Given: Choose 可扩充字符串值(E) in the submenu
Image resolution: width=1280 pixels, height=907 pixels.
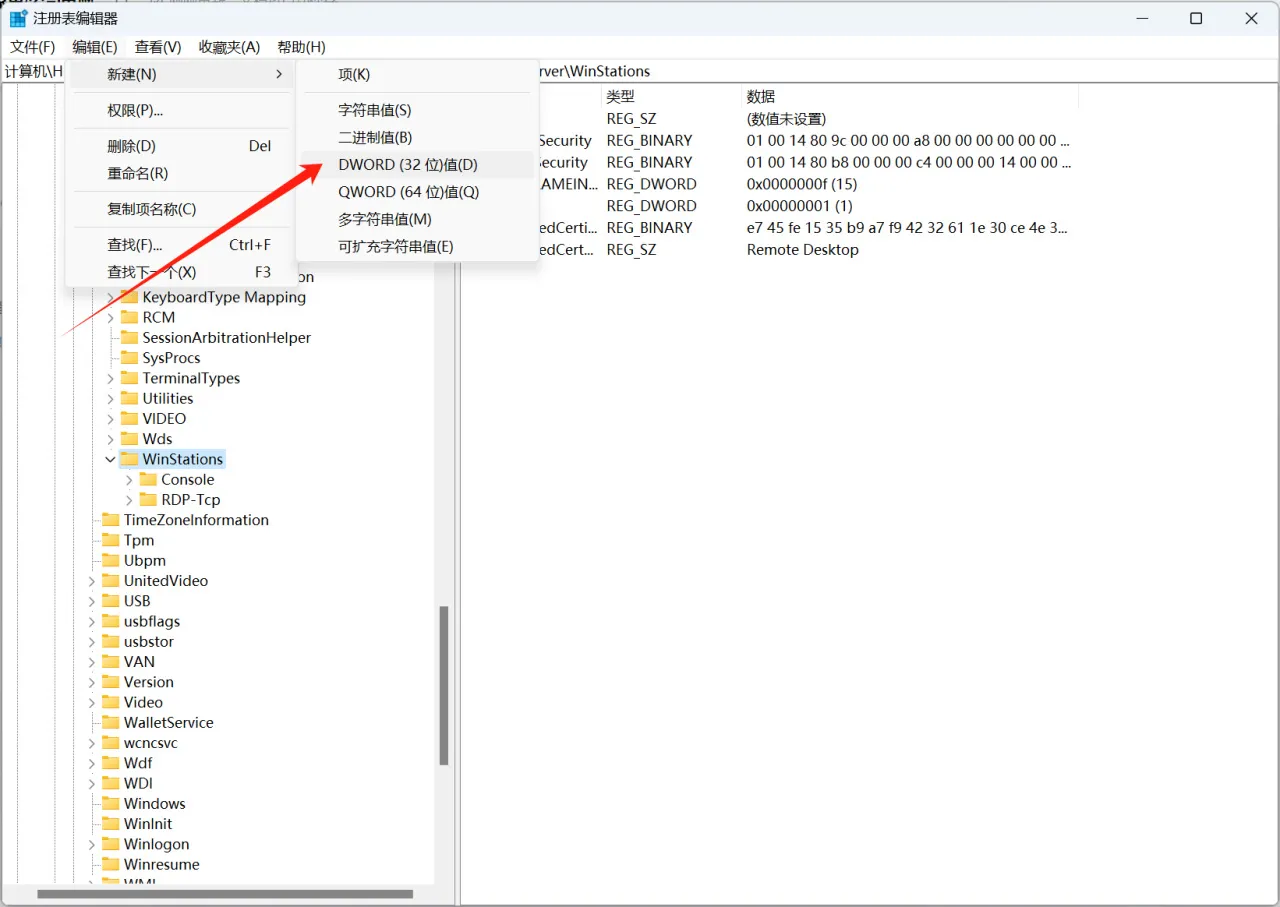Looking at the screenshot, I should pyautogui.click(x=417, y=246).
